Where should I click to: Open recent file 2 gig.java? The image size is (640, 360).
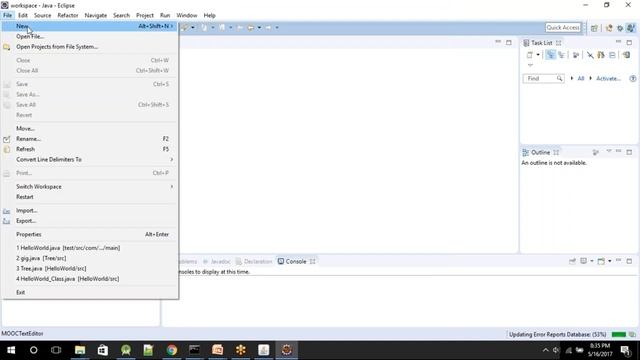coord(90,258)
